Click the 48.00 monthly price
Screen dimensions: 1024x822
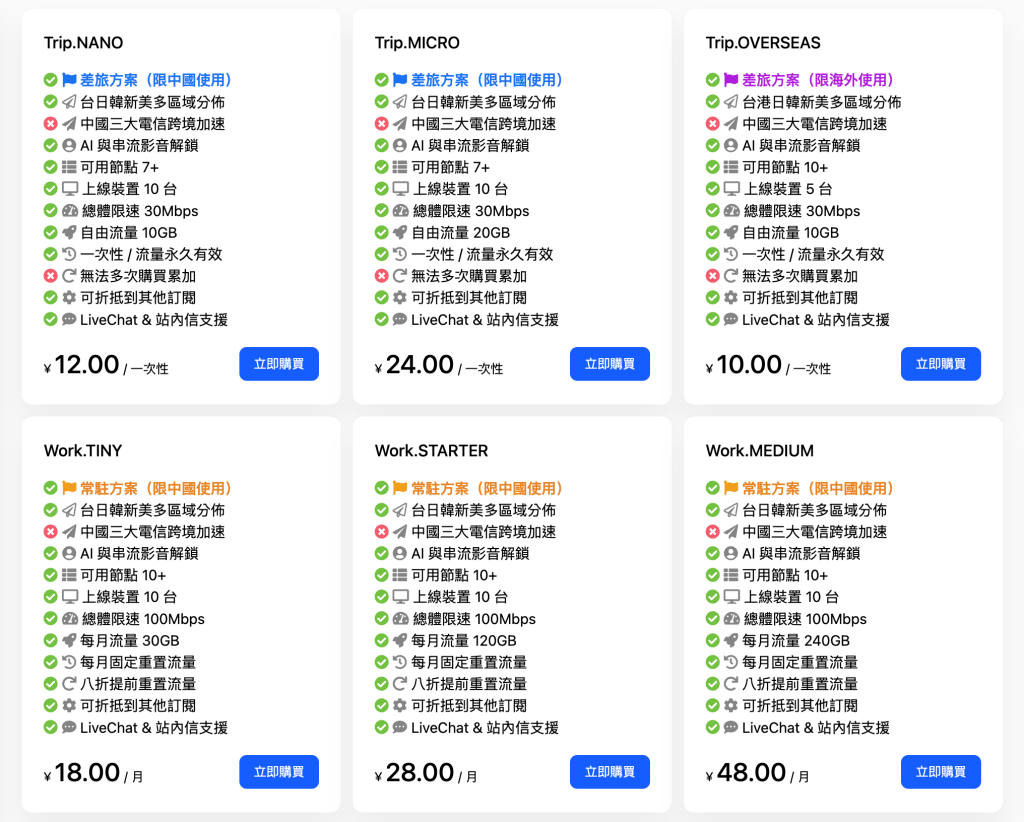click(x=751, y=772)
